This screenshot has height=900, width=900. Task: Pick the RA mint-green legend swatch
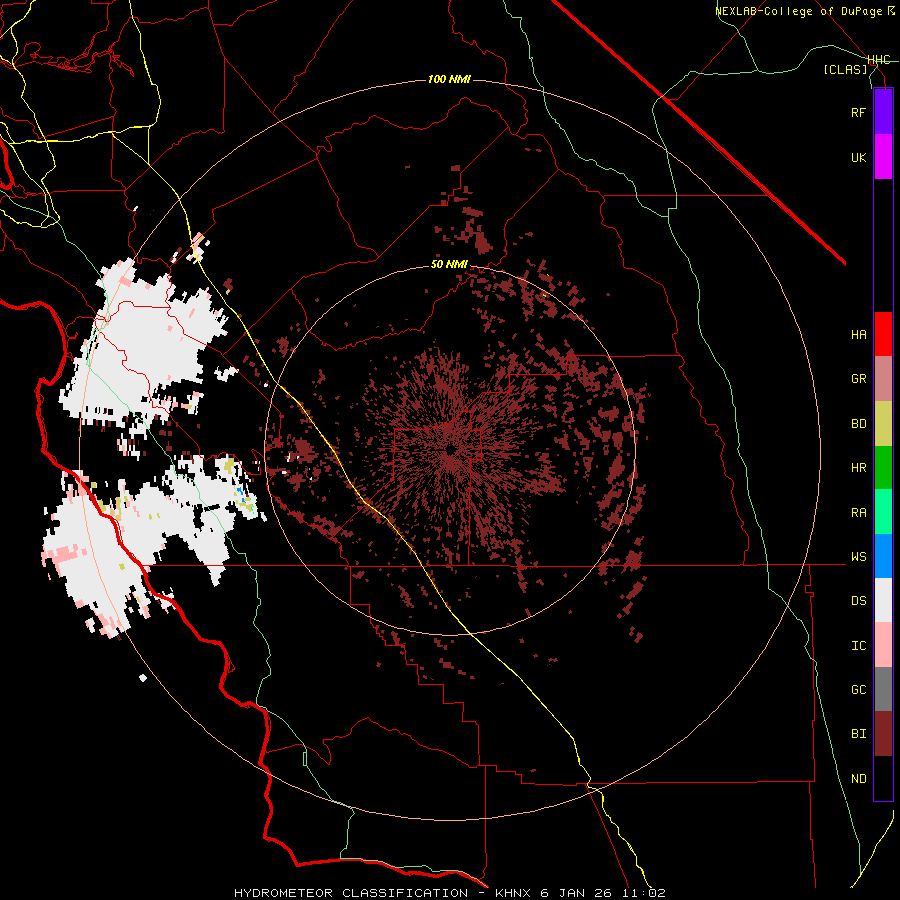point(883,512)
